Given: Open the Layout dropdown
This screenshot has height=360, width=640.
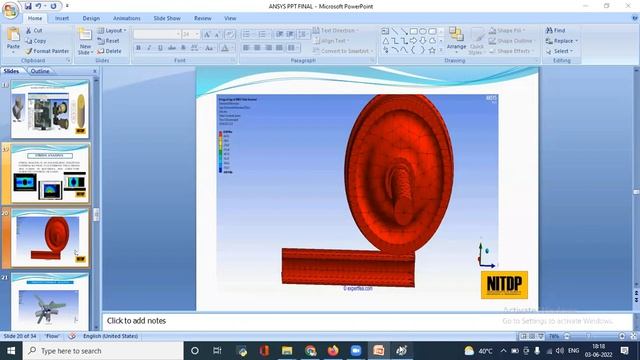Looking at the screenshot, I should 112,31.
